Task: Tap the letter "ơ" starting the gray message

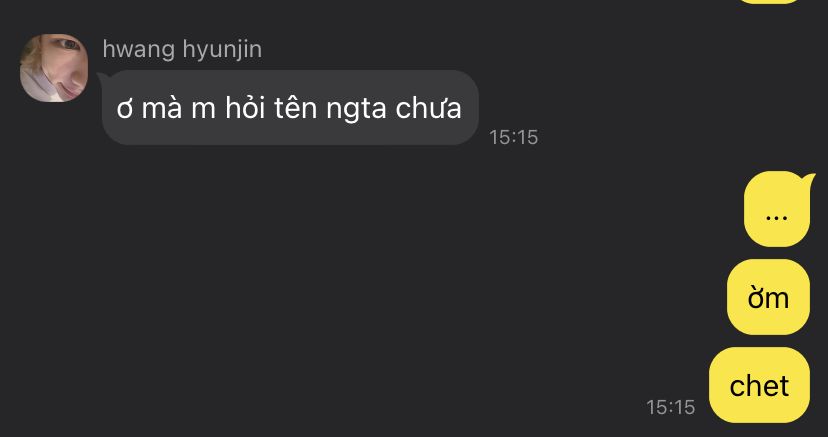Action: [124, 110]
